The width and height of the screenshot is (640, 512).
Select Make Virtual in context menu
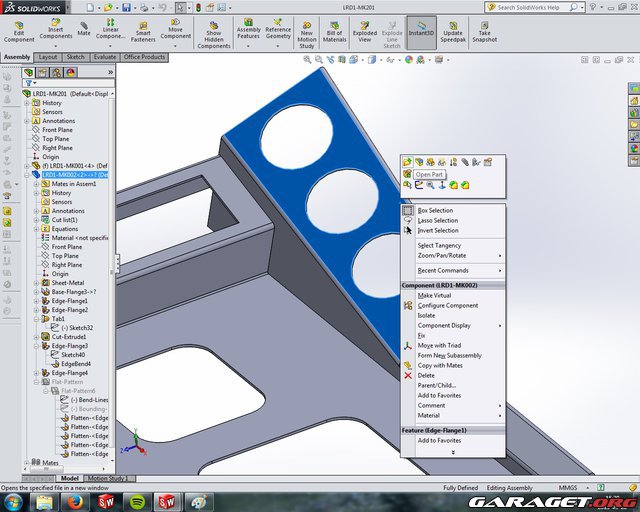point(434,296)
